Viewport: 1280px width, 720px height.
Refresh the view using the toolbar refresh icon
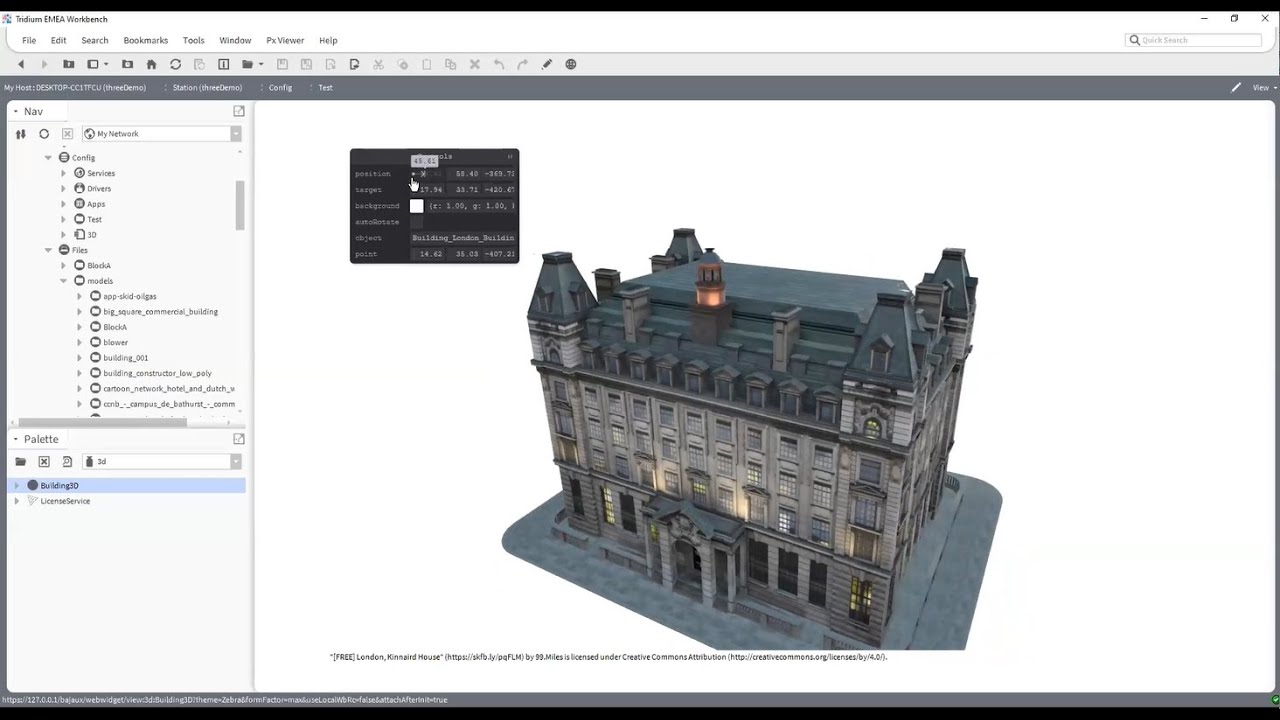pos(175,64)
